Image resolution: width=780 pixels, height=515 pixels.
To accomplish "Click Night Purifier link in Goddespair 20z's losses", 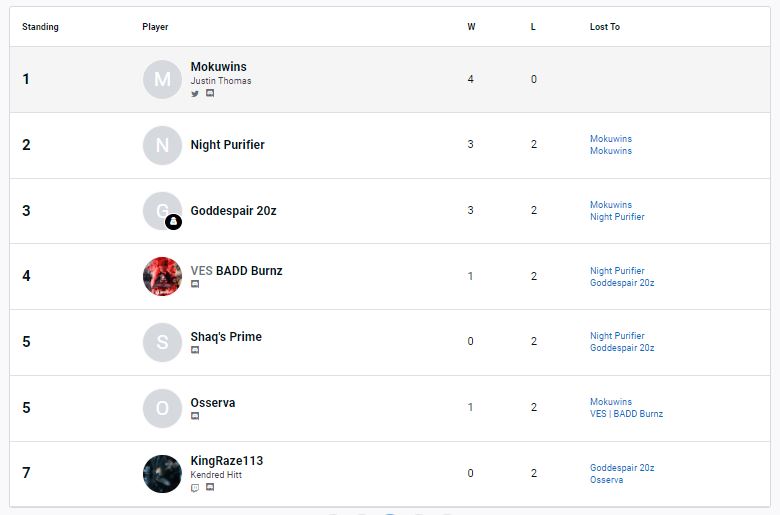I will [617, 217].
